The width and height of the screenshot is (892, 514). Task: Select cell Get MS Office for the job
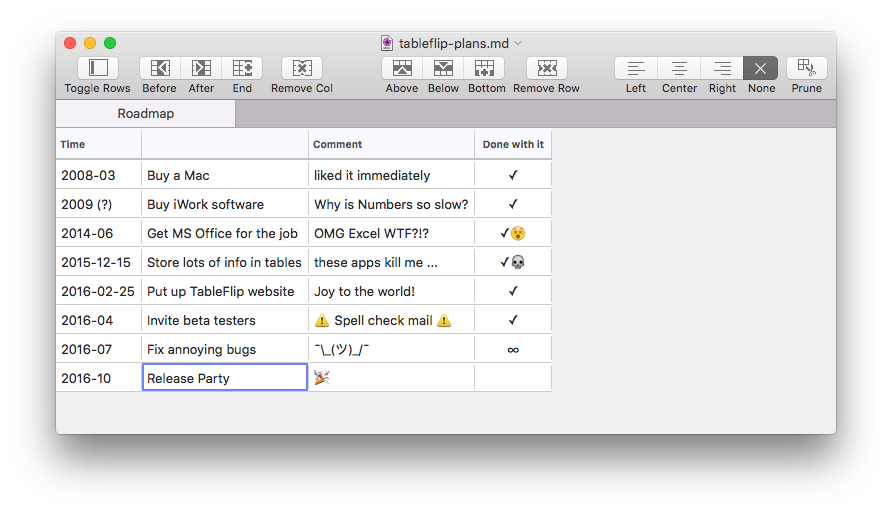pos(225,233)
